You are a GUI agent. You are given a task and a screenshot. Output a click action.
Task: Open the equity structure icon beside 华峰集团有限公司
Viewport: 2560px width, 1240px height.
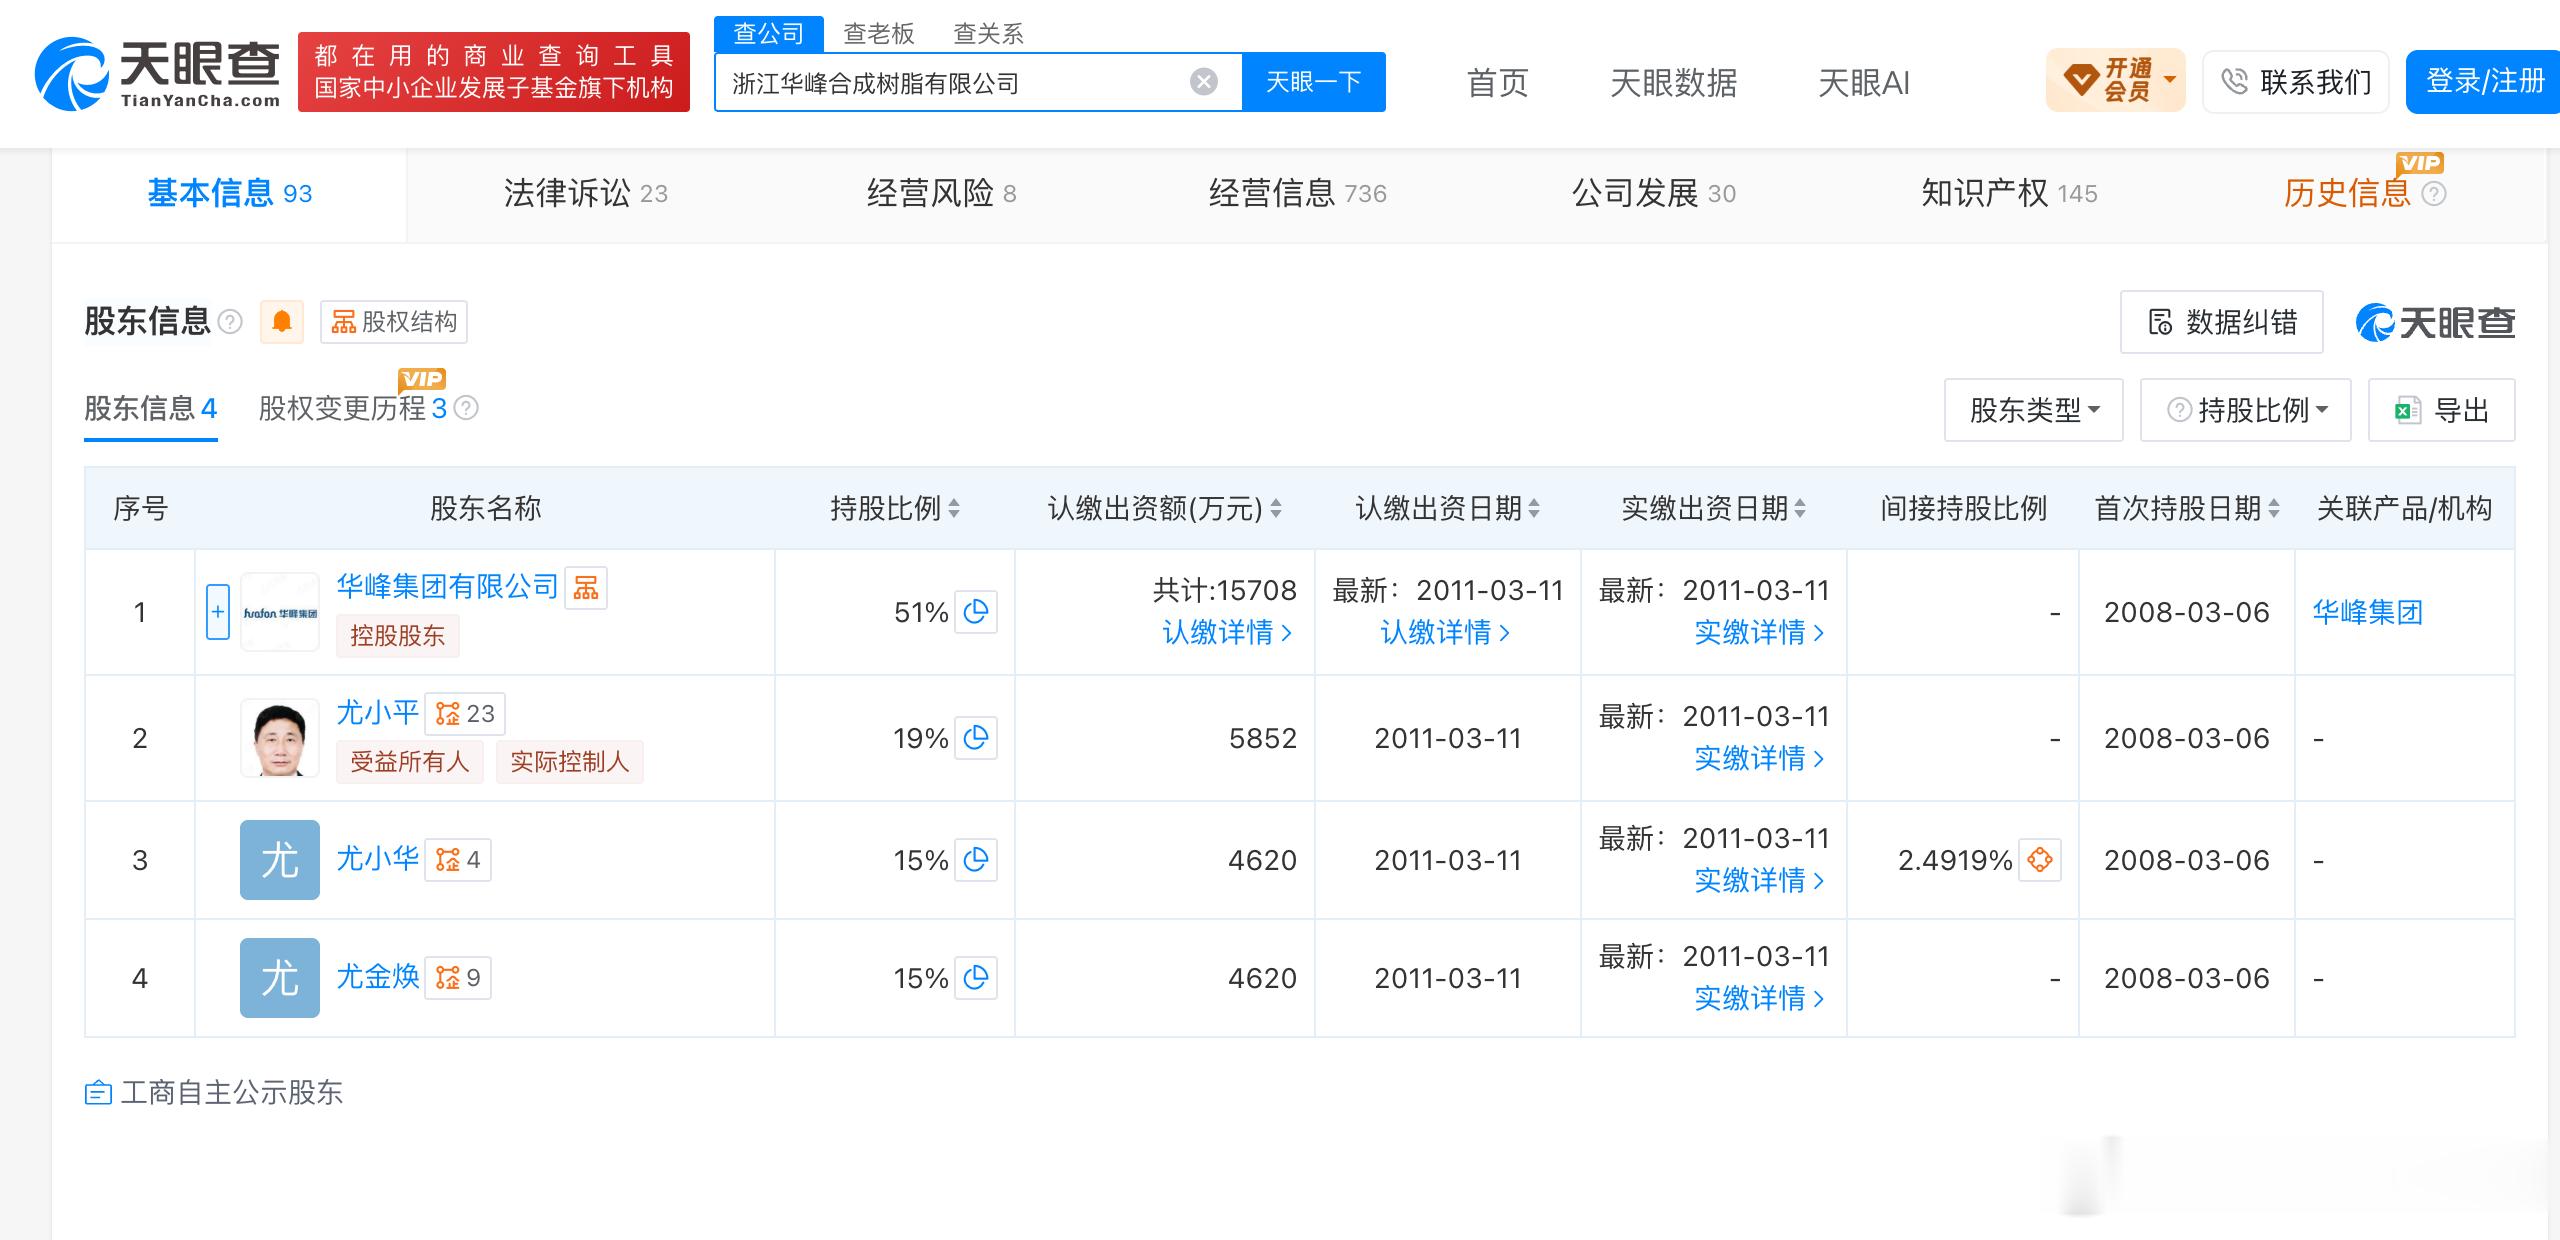[x=586, y=587]
